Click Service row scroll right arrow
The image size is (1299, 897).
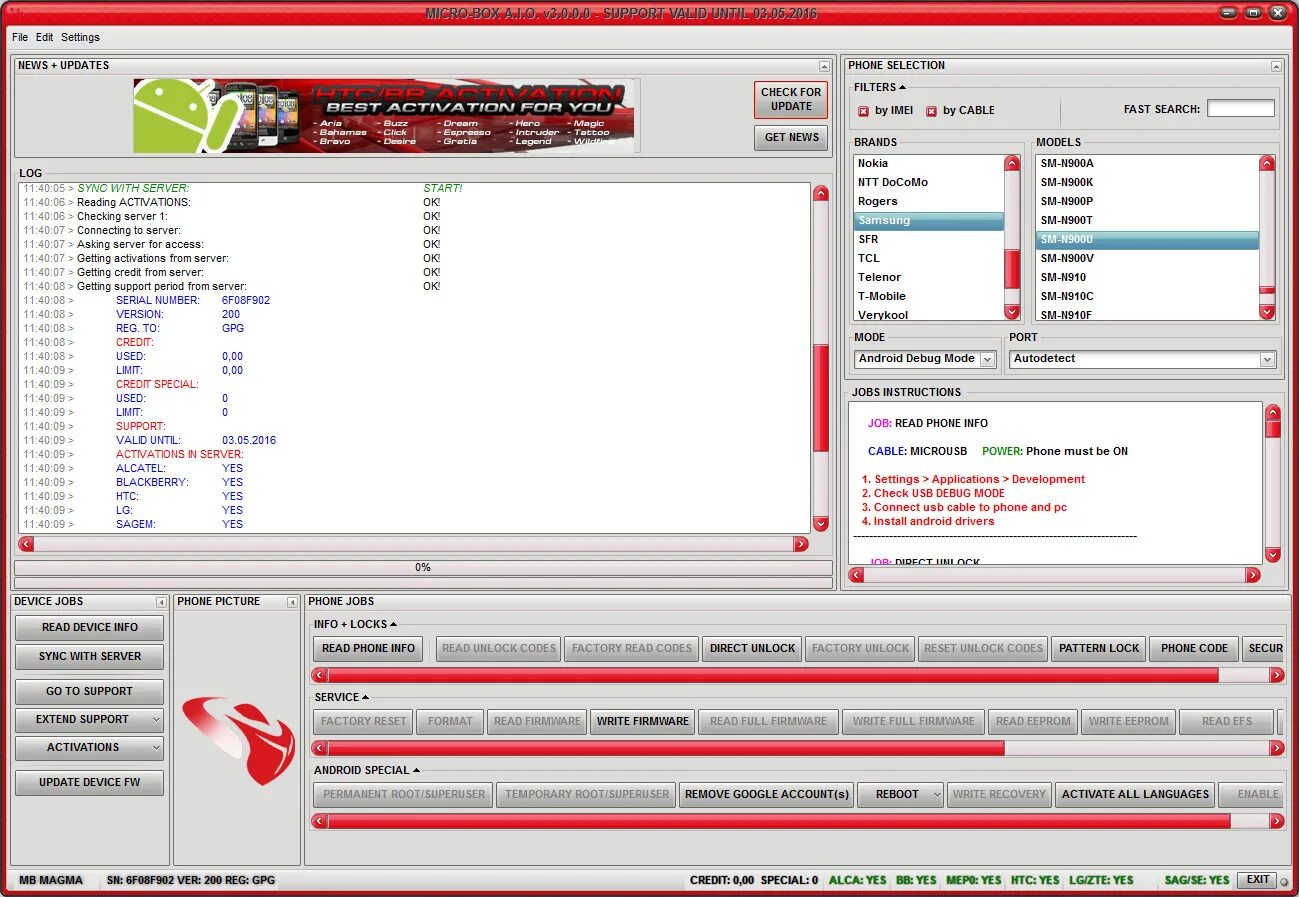[x=1277, y=748]
